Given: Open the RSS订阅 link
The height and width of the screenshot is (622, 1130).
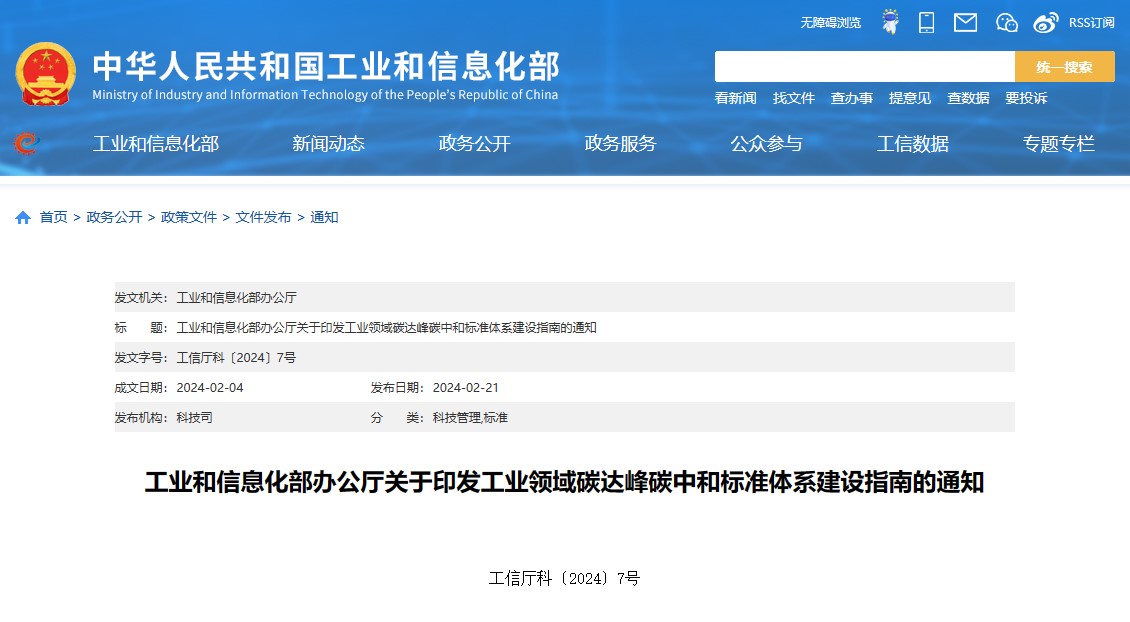Looking at the screenshot, I should pyautogui.click(x=1092, y=23).
